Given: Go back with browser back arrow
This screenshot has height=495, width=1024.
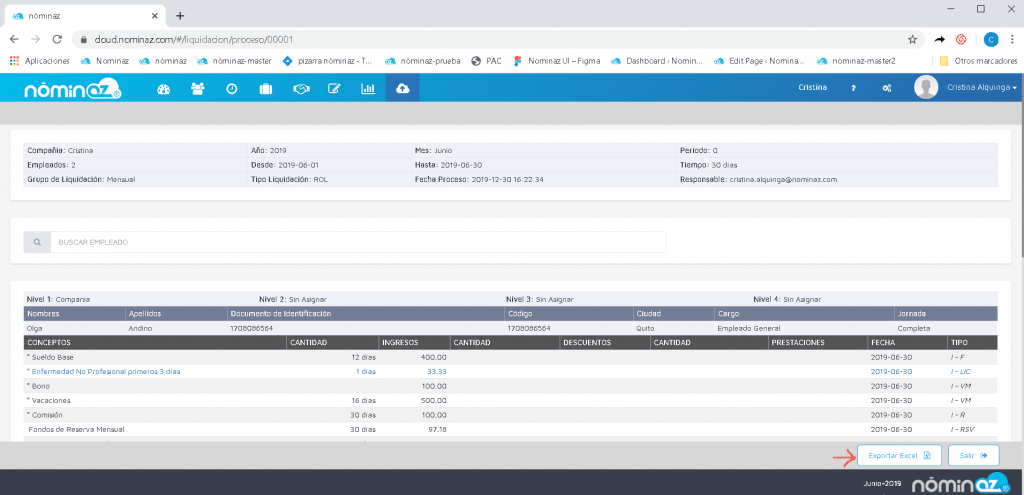Looking at the screenshot, I should pos(14,39).
